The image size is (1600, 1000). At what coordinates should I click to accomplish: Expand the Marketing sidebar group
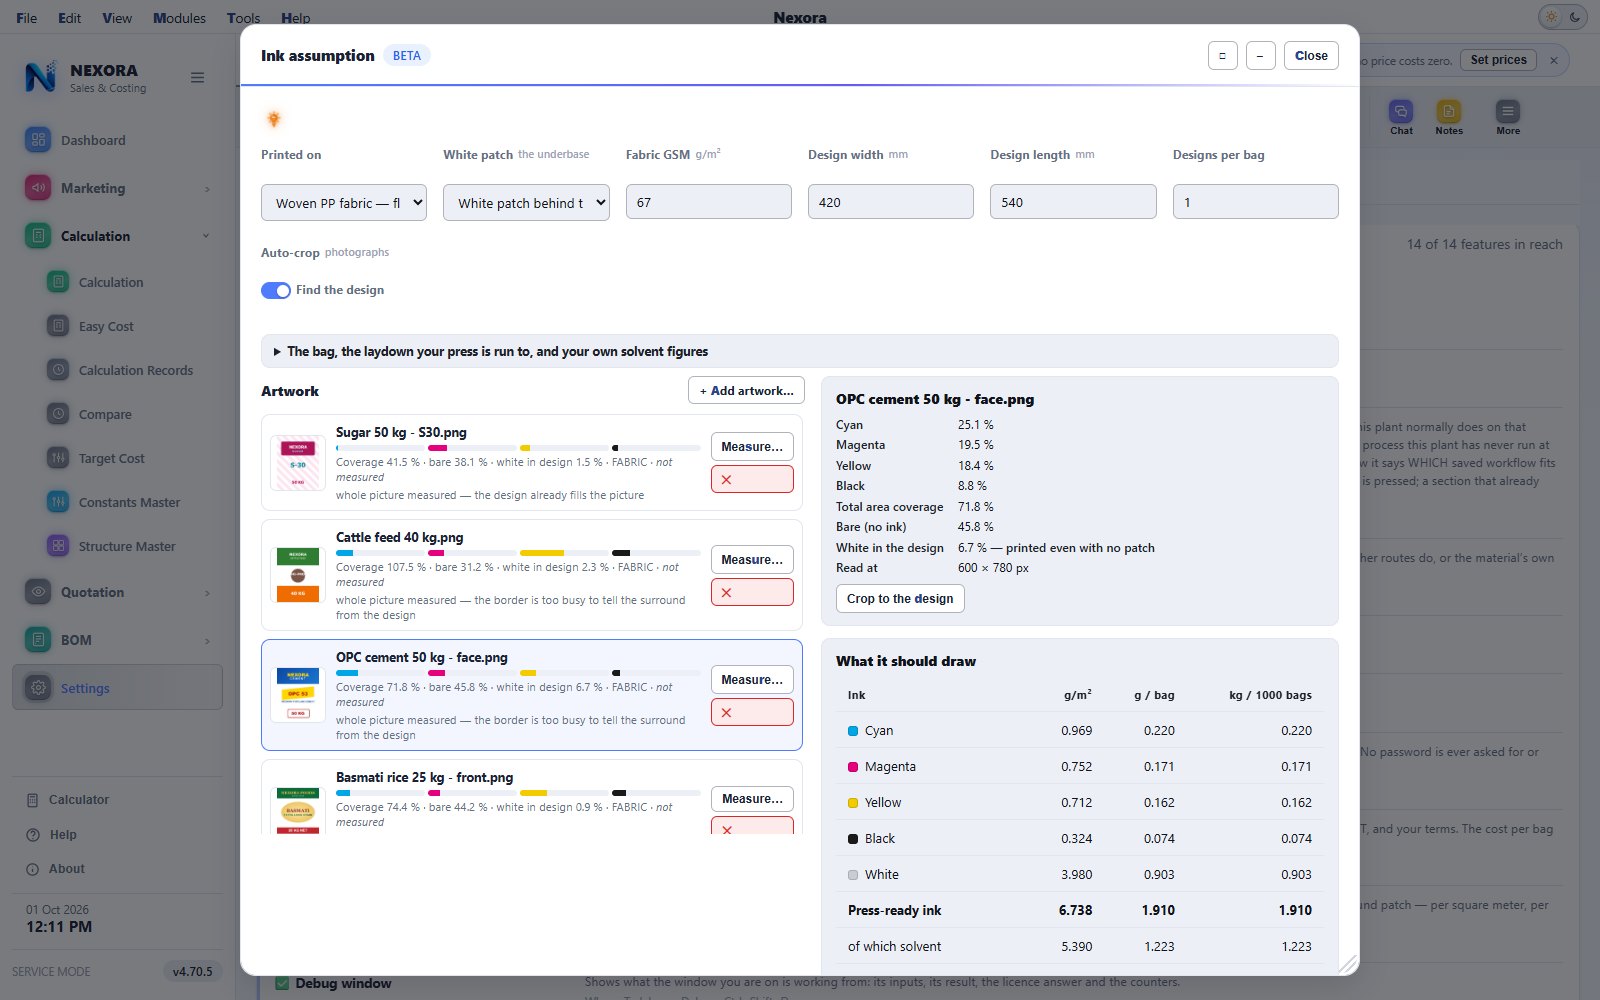(207, 188)
